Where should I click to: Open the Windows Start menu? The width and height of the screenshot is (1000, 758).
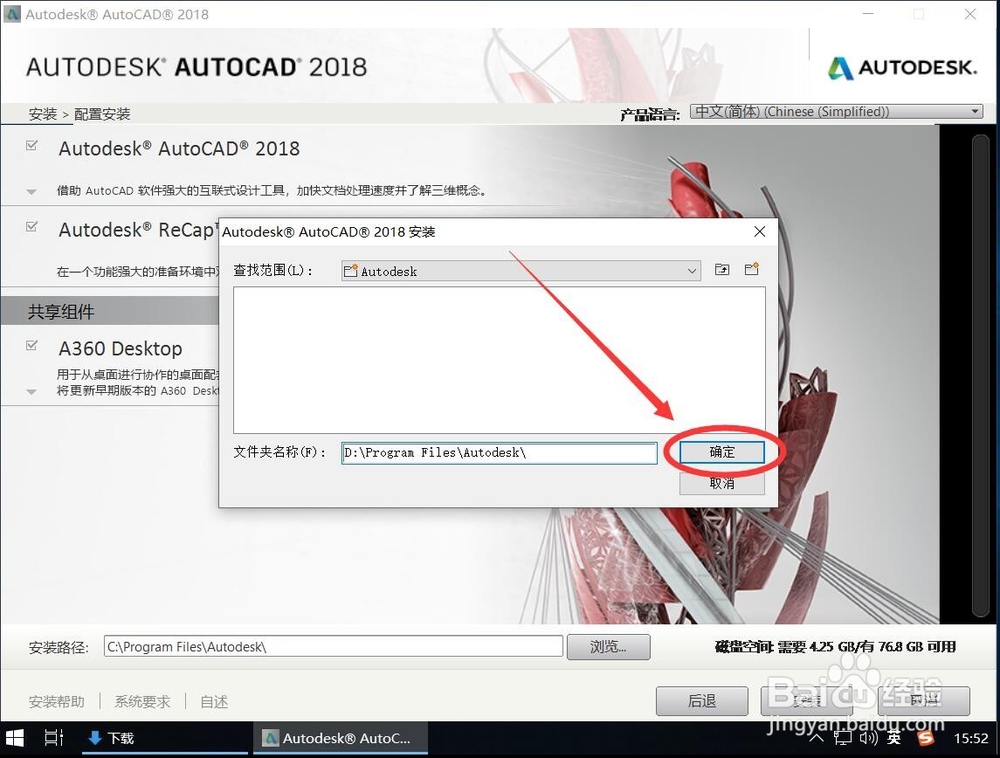click(14, 738)
